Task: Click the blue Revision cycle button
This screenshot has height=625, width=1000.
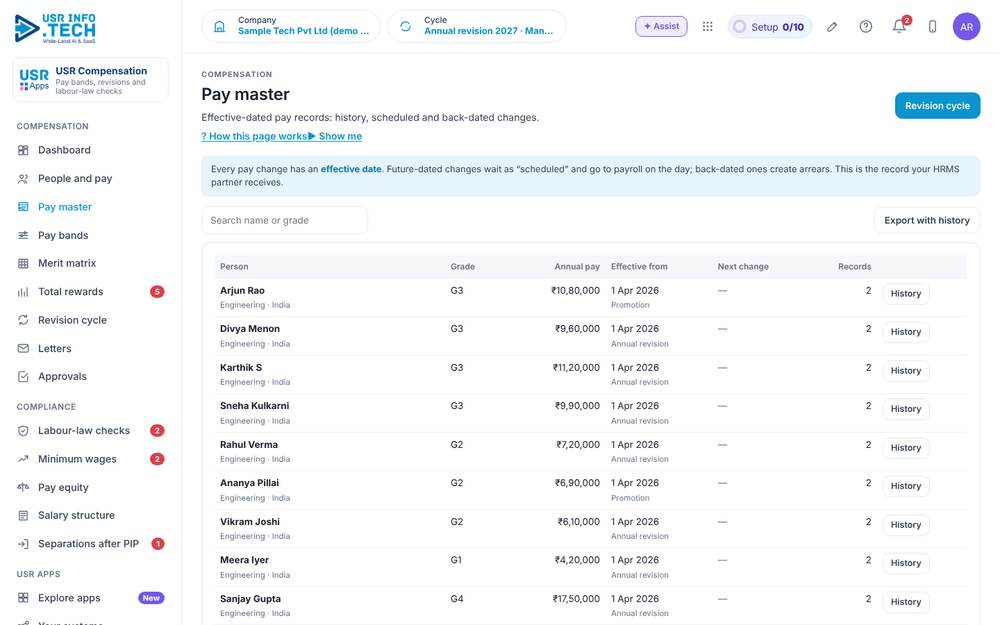Action: coord(937,106)
